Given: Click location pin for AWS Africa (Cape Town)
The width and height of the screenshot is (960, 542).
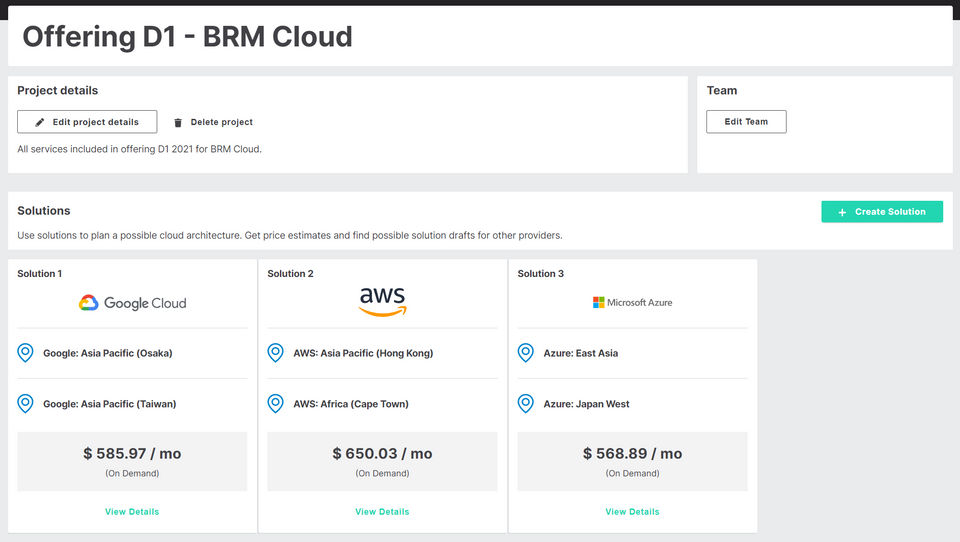Looking at the screenshot, I should coord(276,404).
